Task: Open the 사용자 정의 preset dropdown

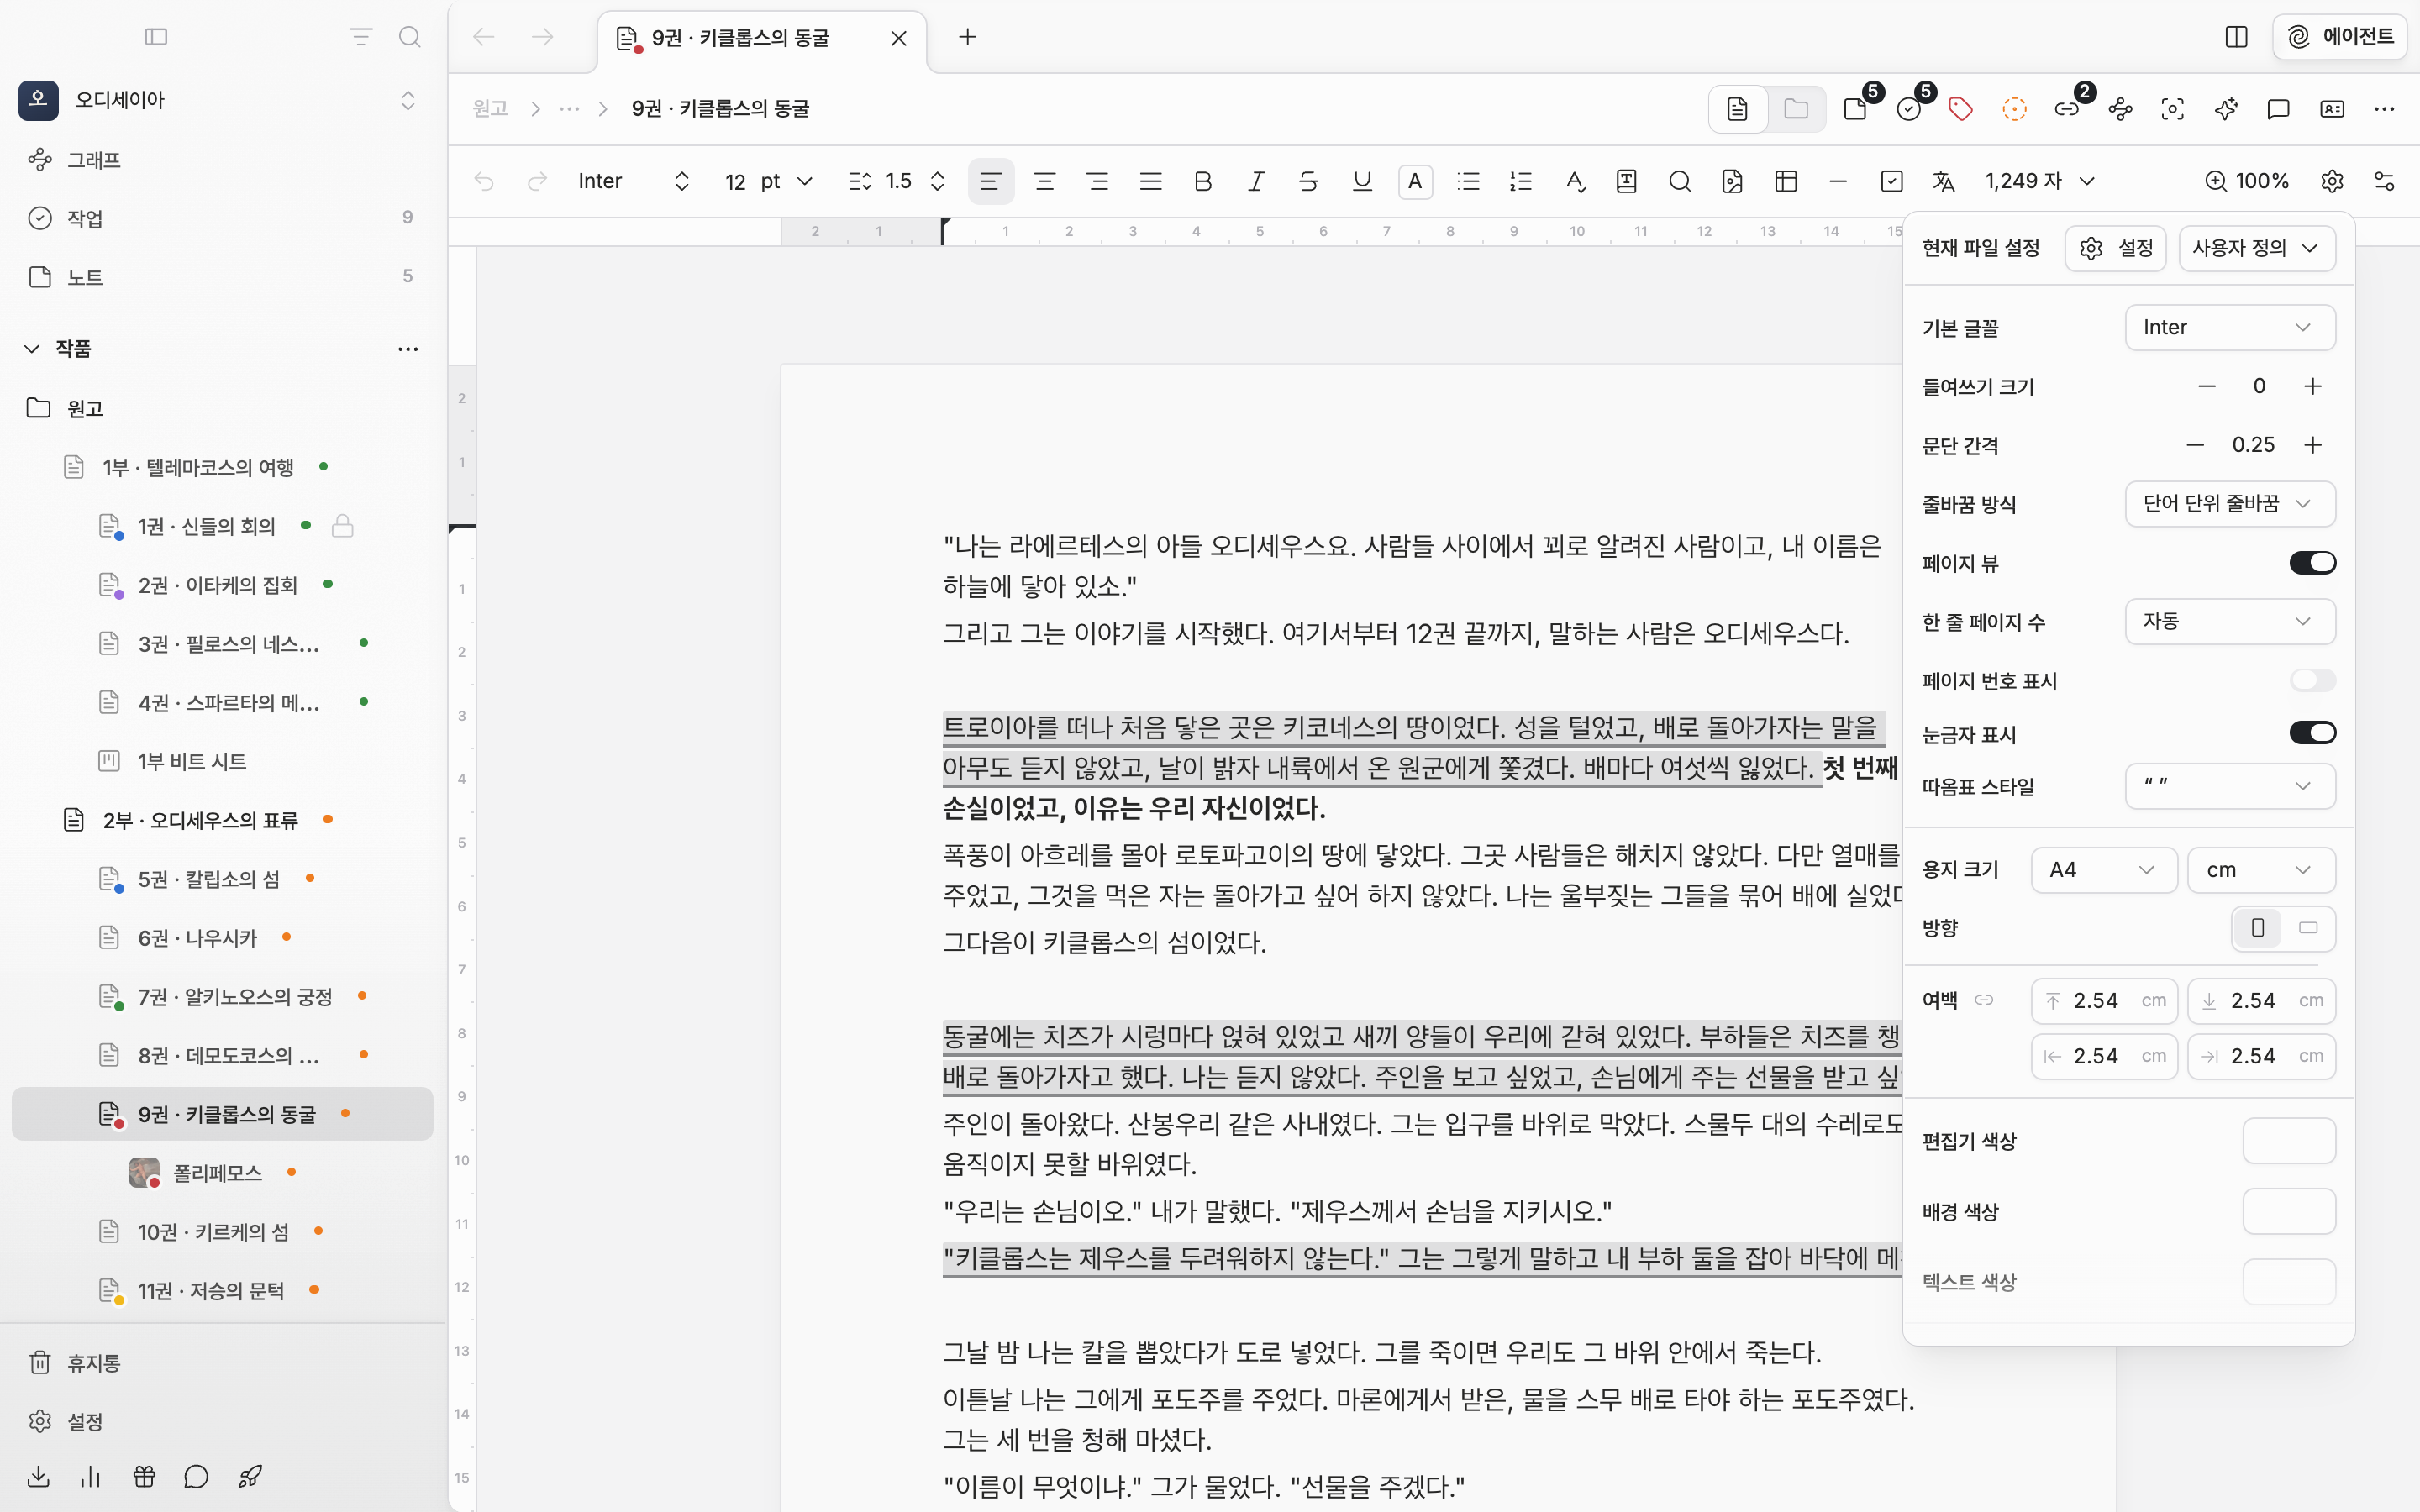Action: coord(2257,248)
